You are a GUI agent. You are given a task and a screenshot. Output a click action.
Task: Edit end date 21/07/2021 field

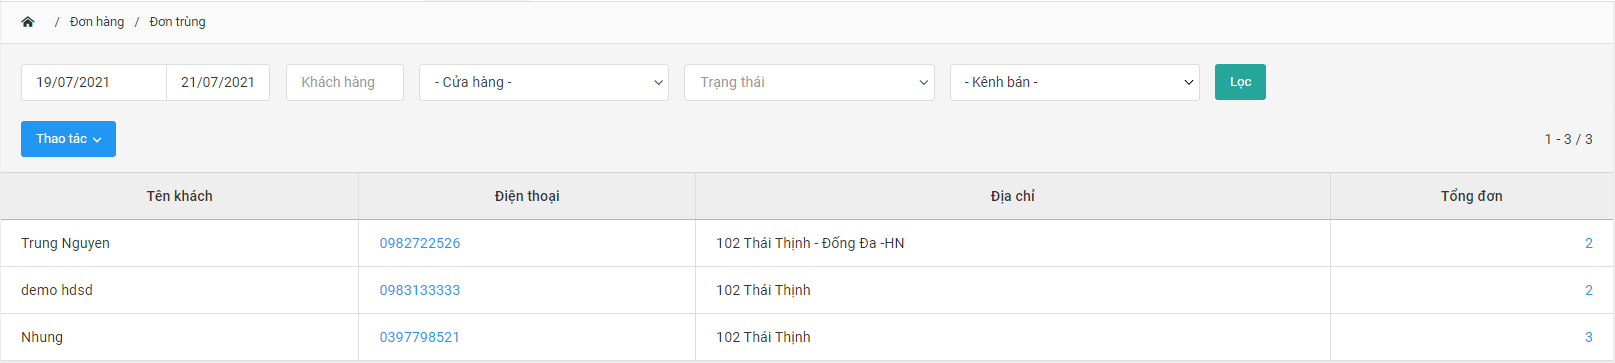click(x=218, y=82)
